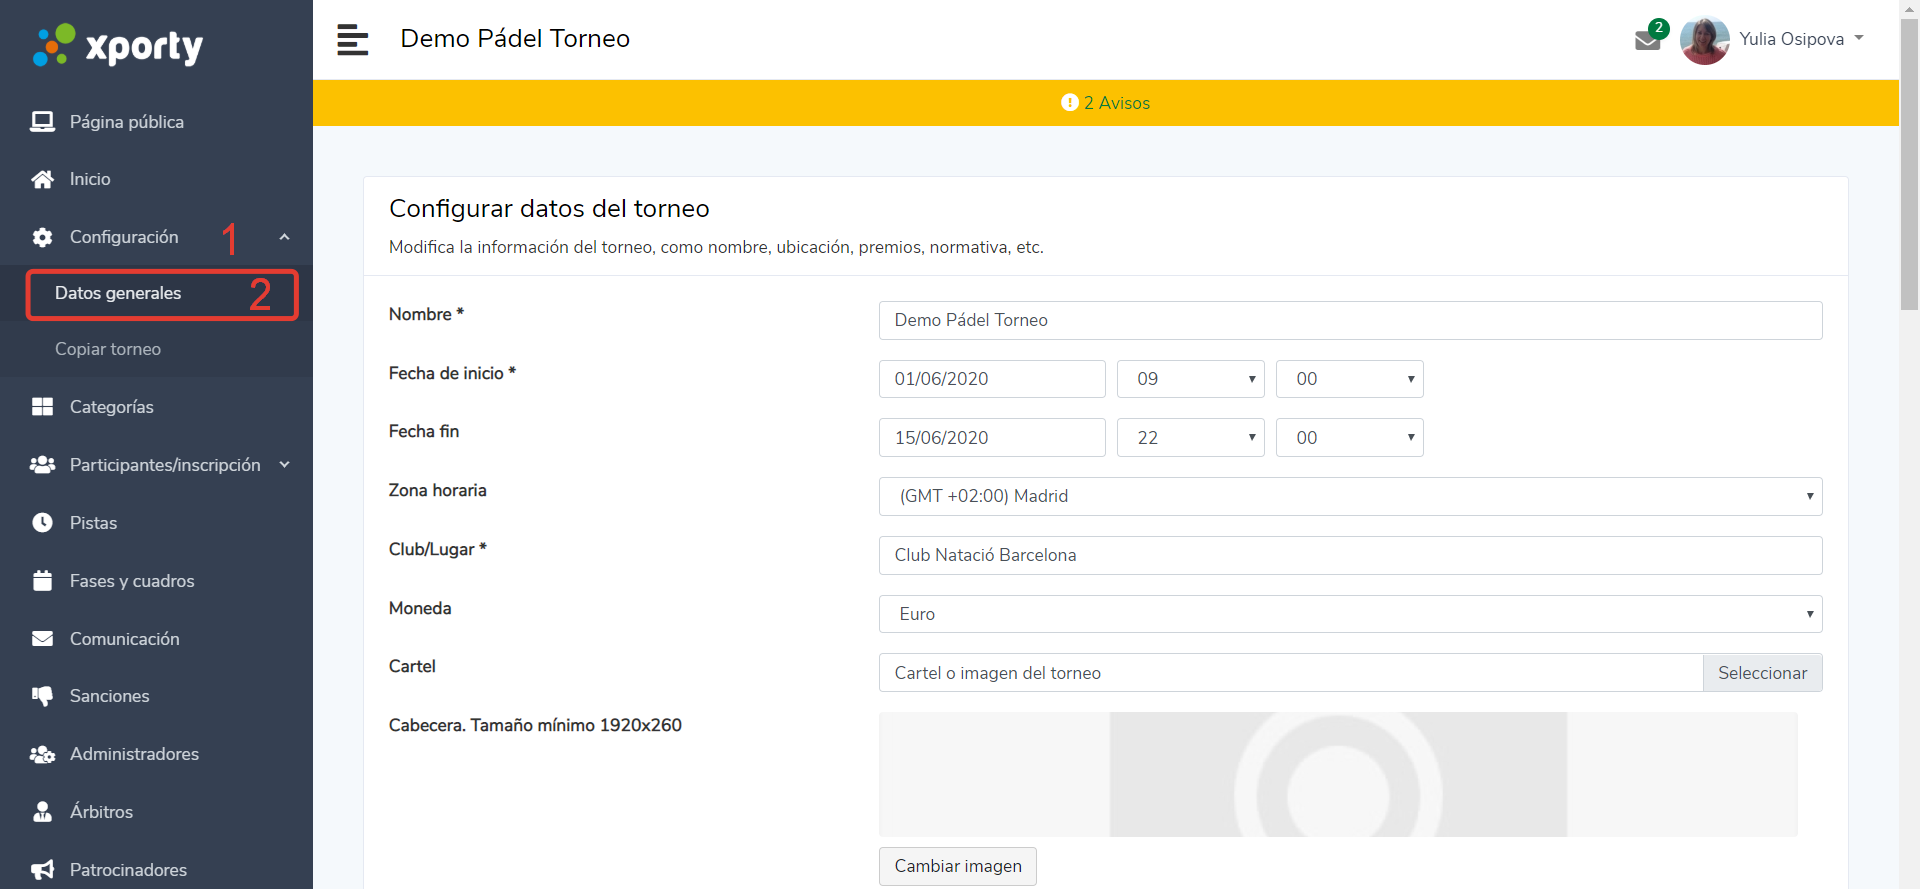Click the Cartel image text field
This screenshot has width=1920, height=889.
pyautogui.click(x=1291, y=673)
